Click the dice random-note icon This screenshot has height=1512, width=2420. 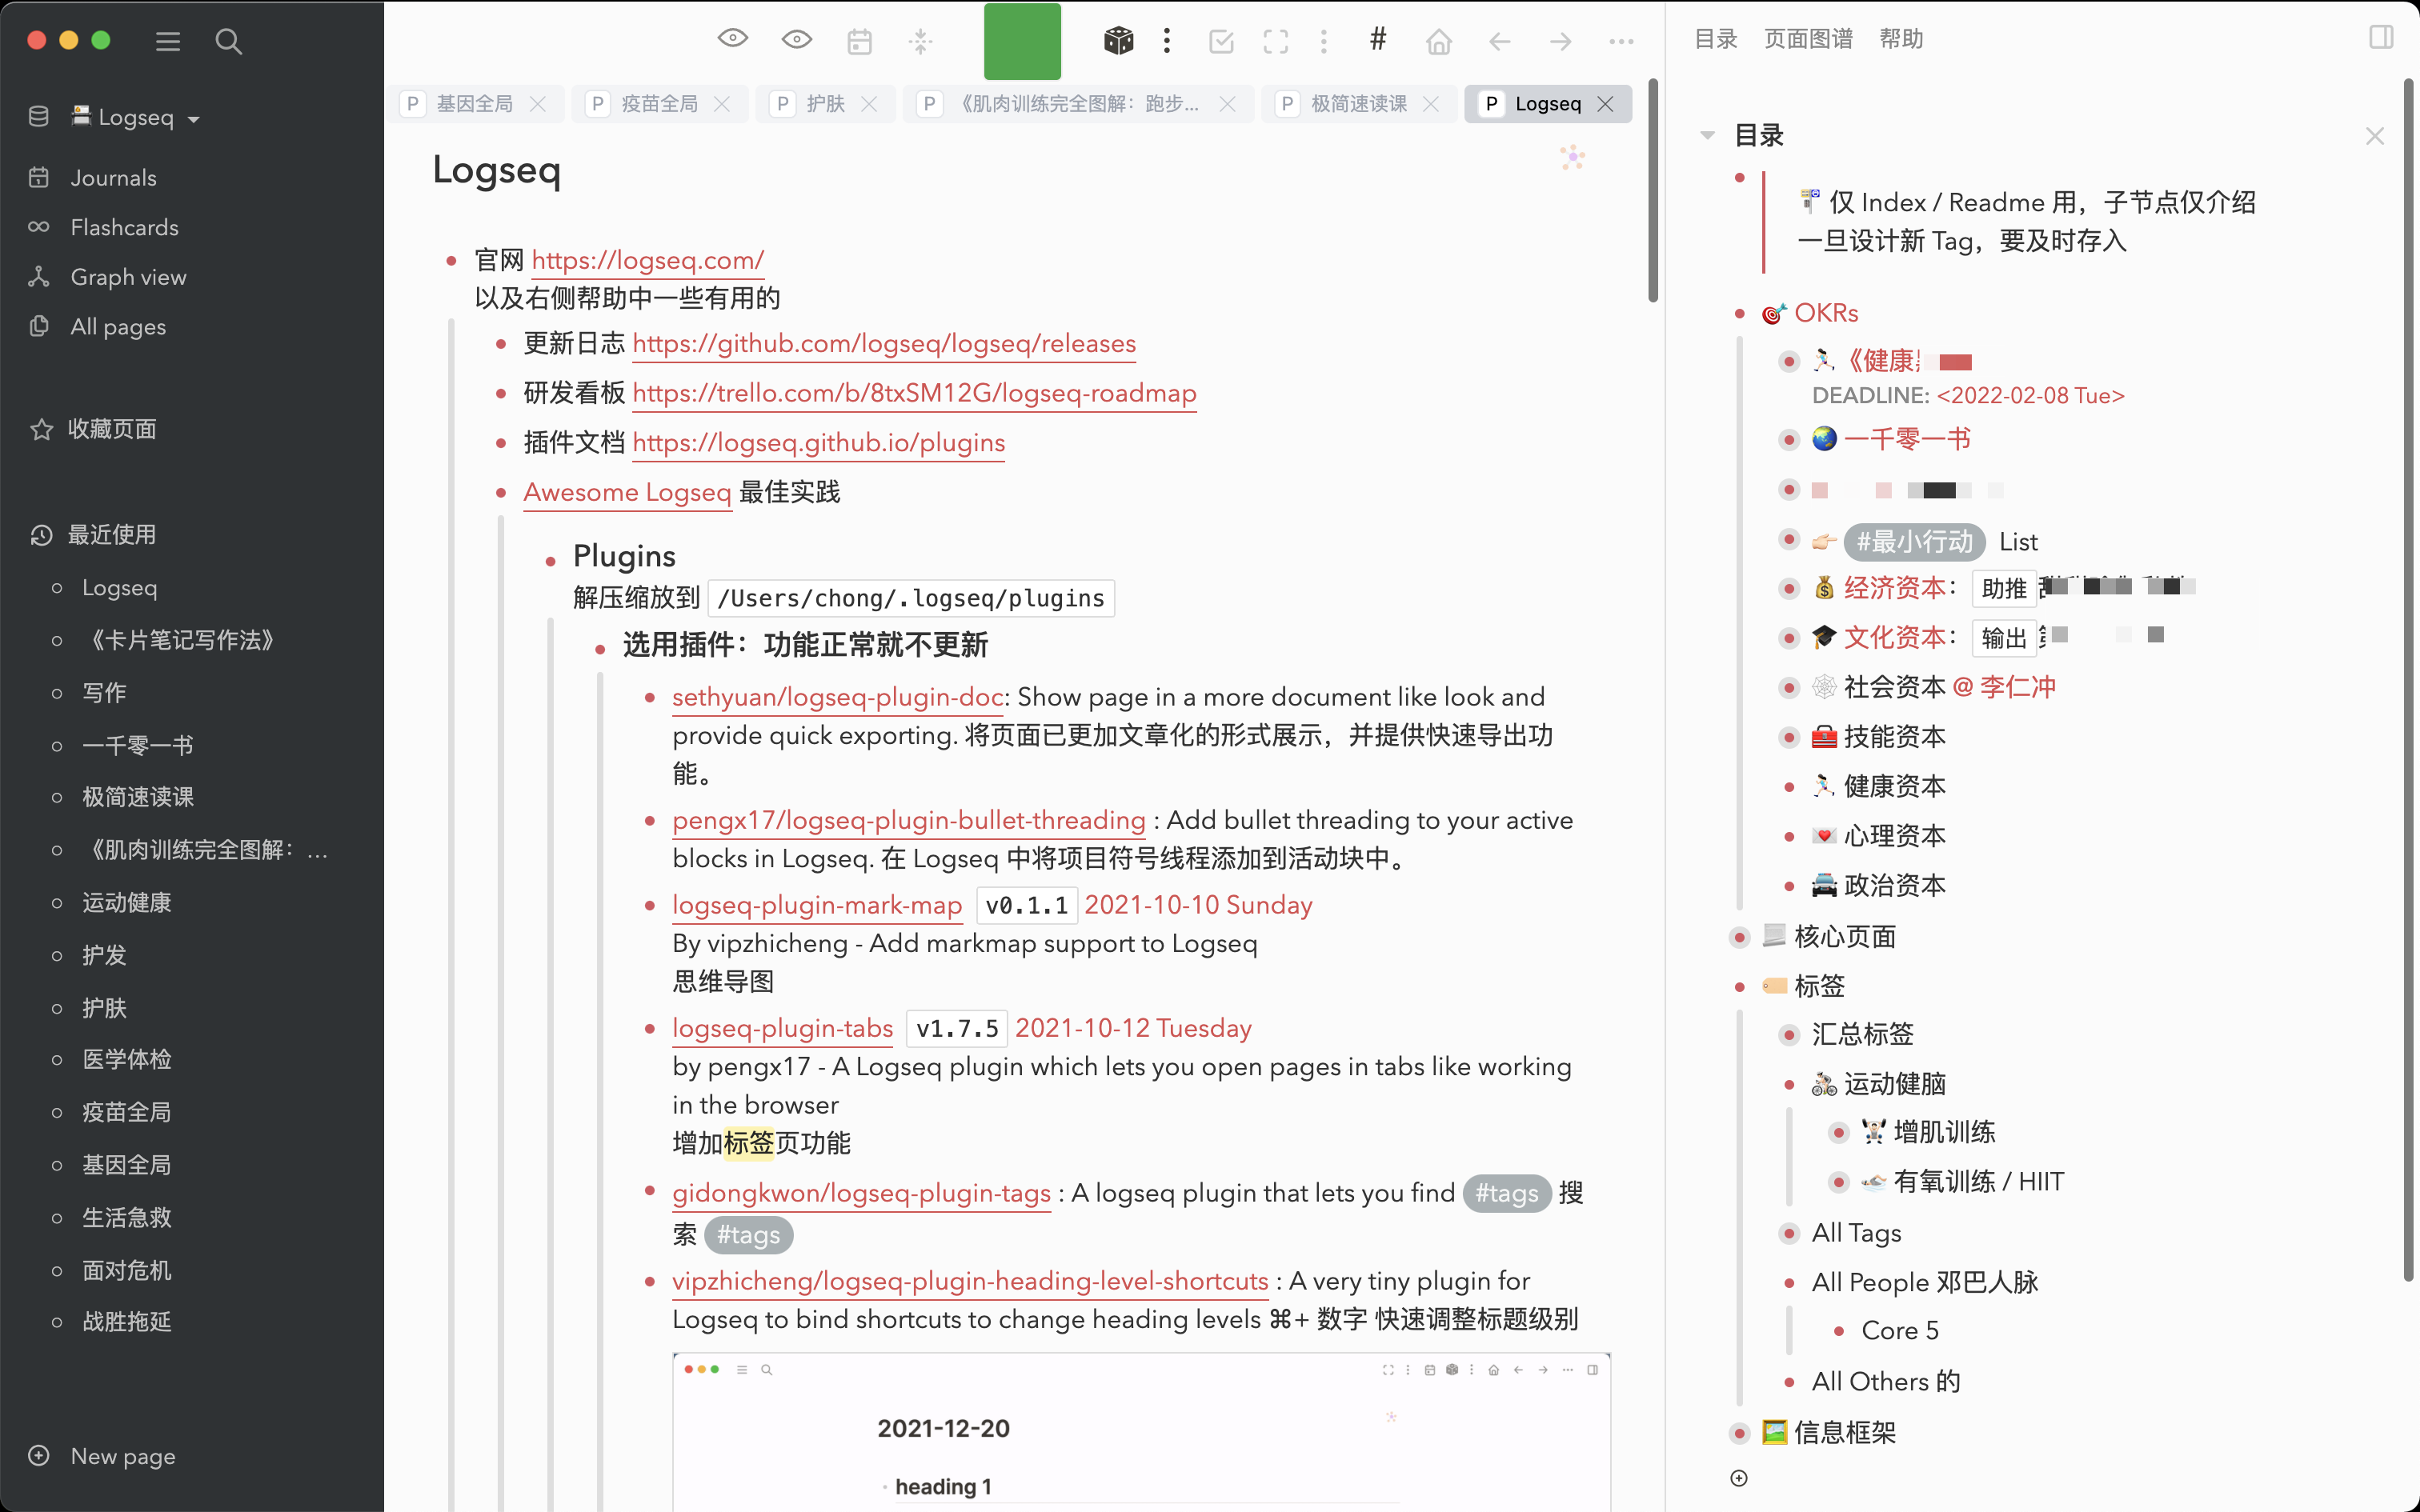click(x=1118, y=41)
